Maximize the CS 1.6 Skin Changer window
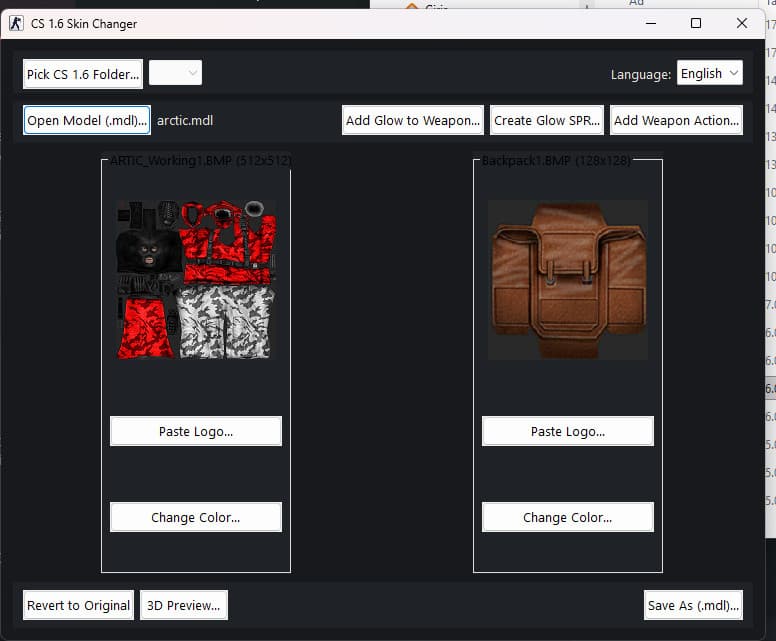The height and width of the screenshot is (641, 776). [x=696, y=23]
